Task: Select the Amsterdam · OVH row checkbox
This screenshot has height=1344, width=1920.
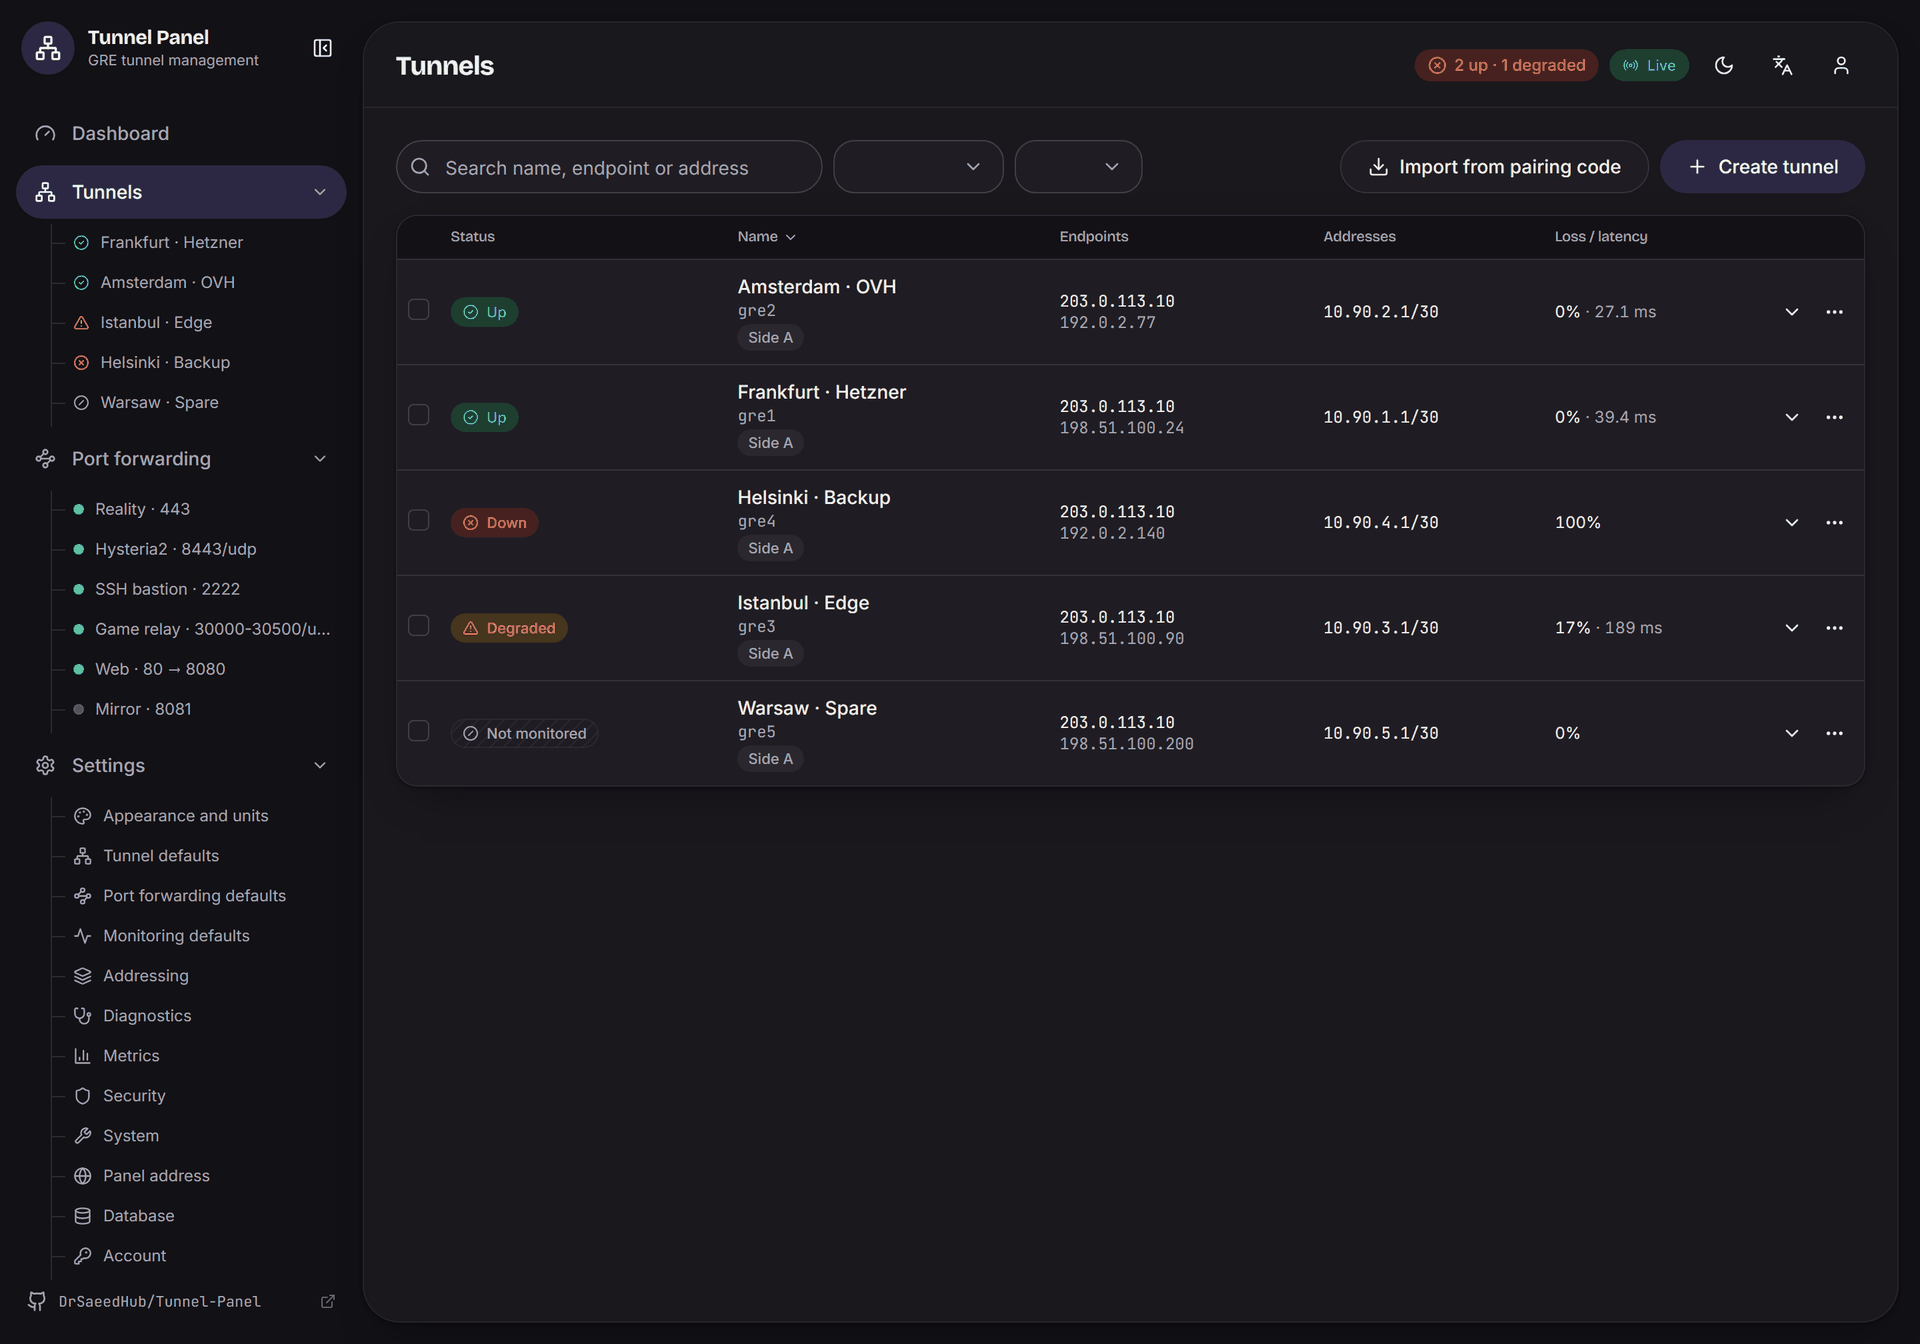Action: 419,310
